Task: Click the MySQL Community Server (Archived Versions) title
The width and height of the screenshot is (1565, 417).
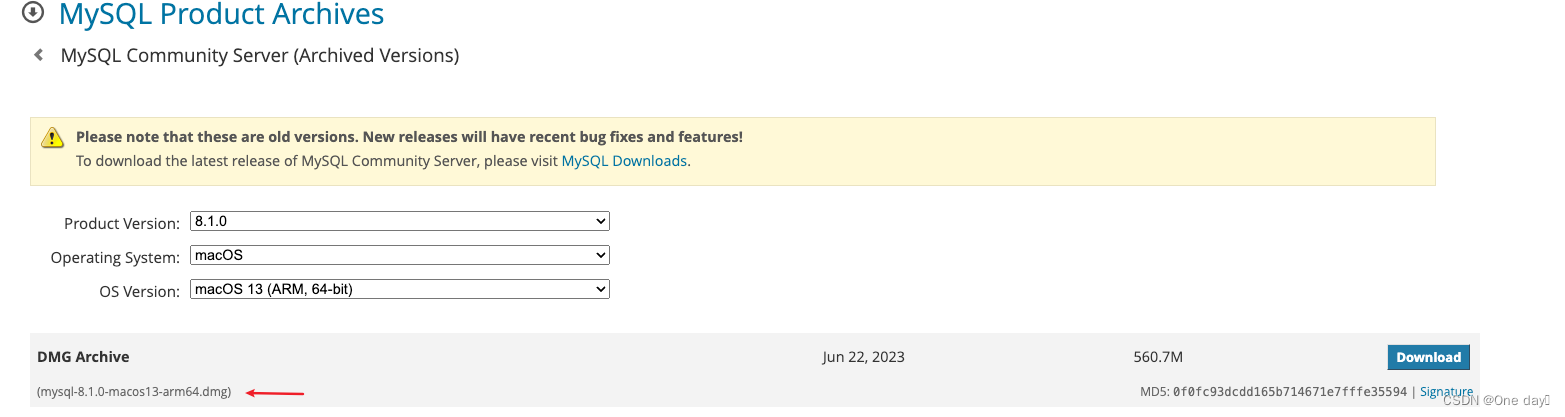Action: [x=260, y=55]
